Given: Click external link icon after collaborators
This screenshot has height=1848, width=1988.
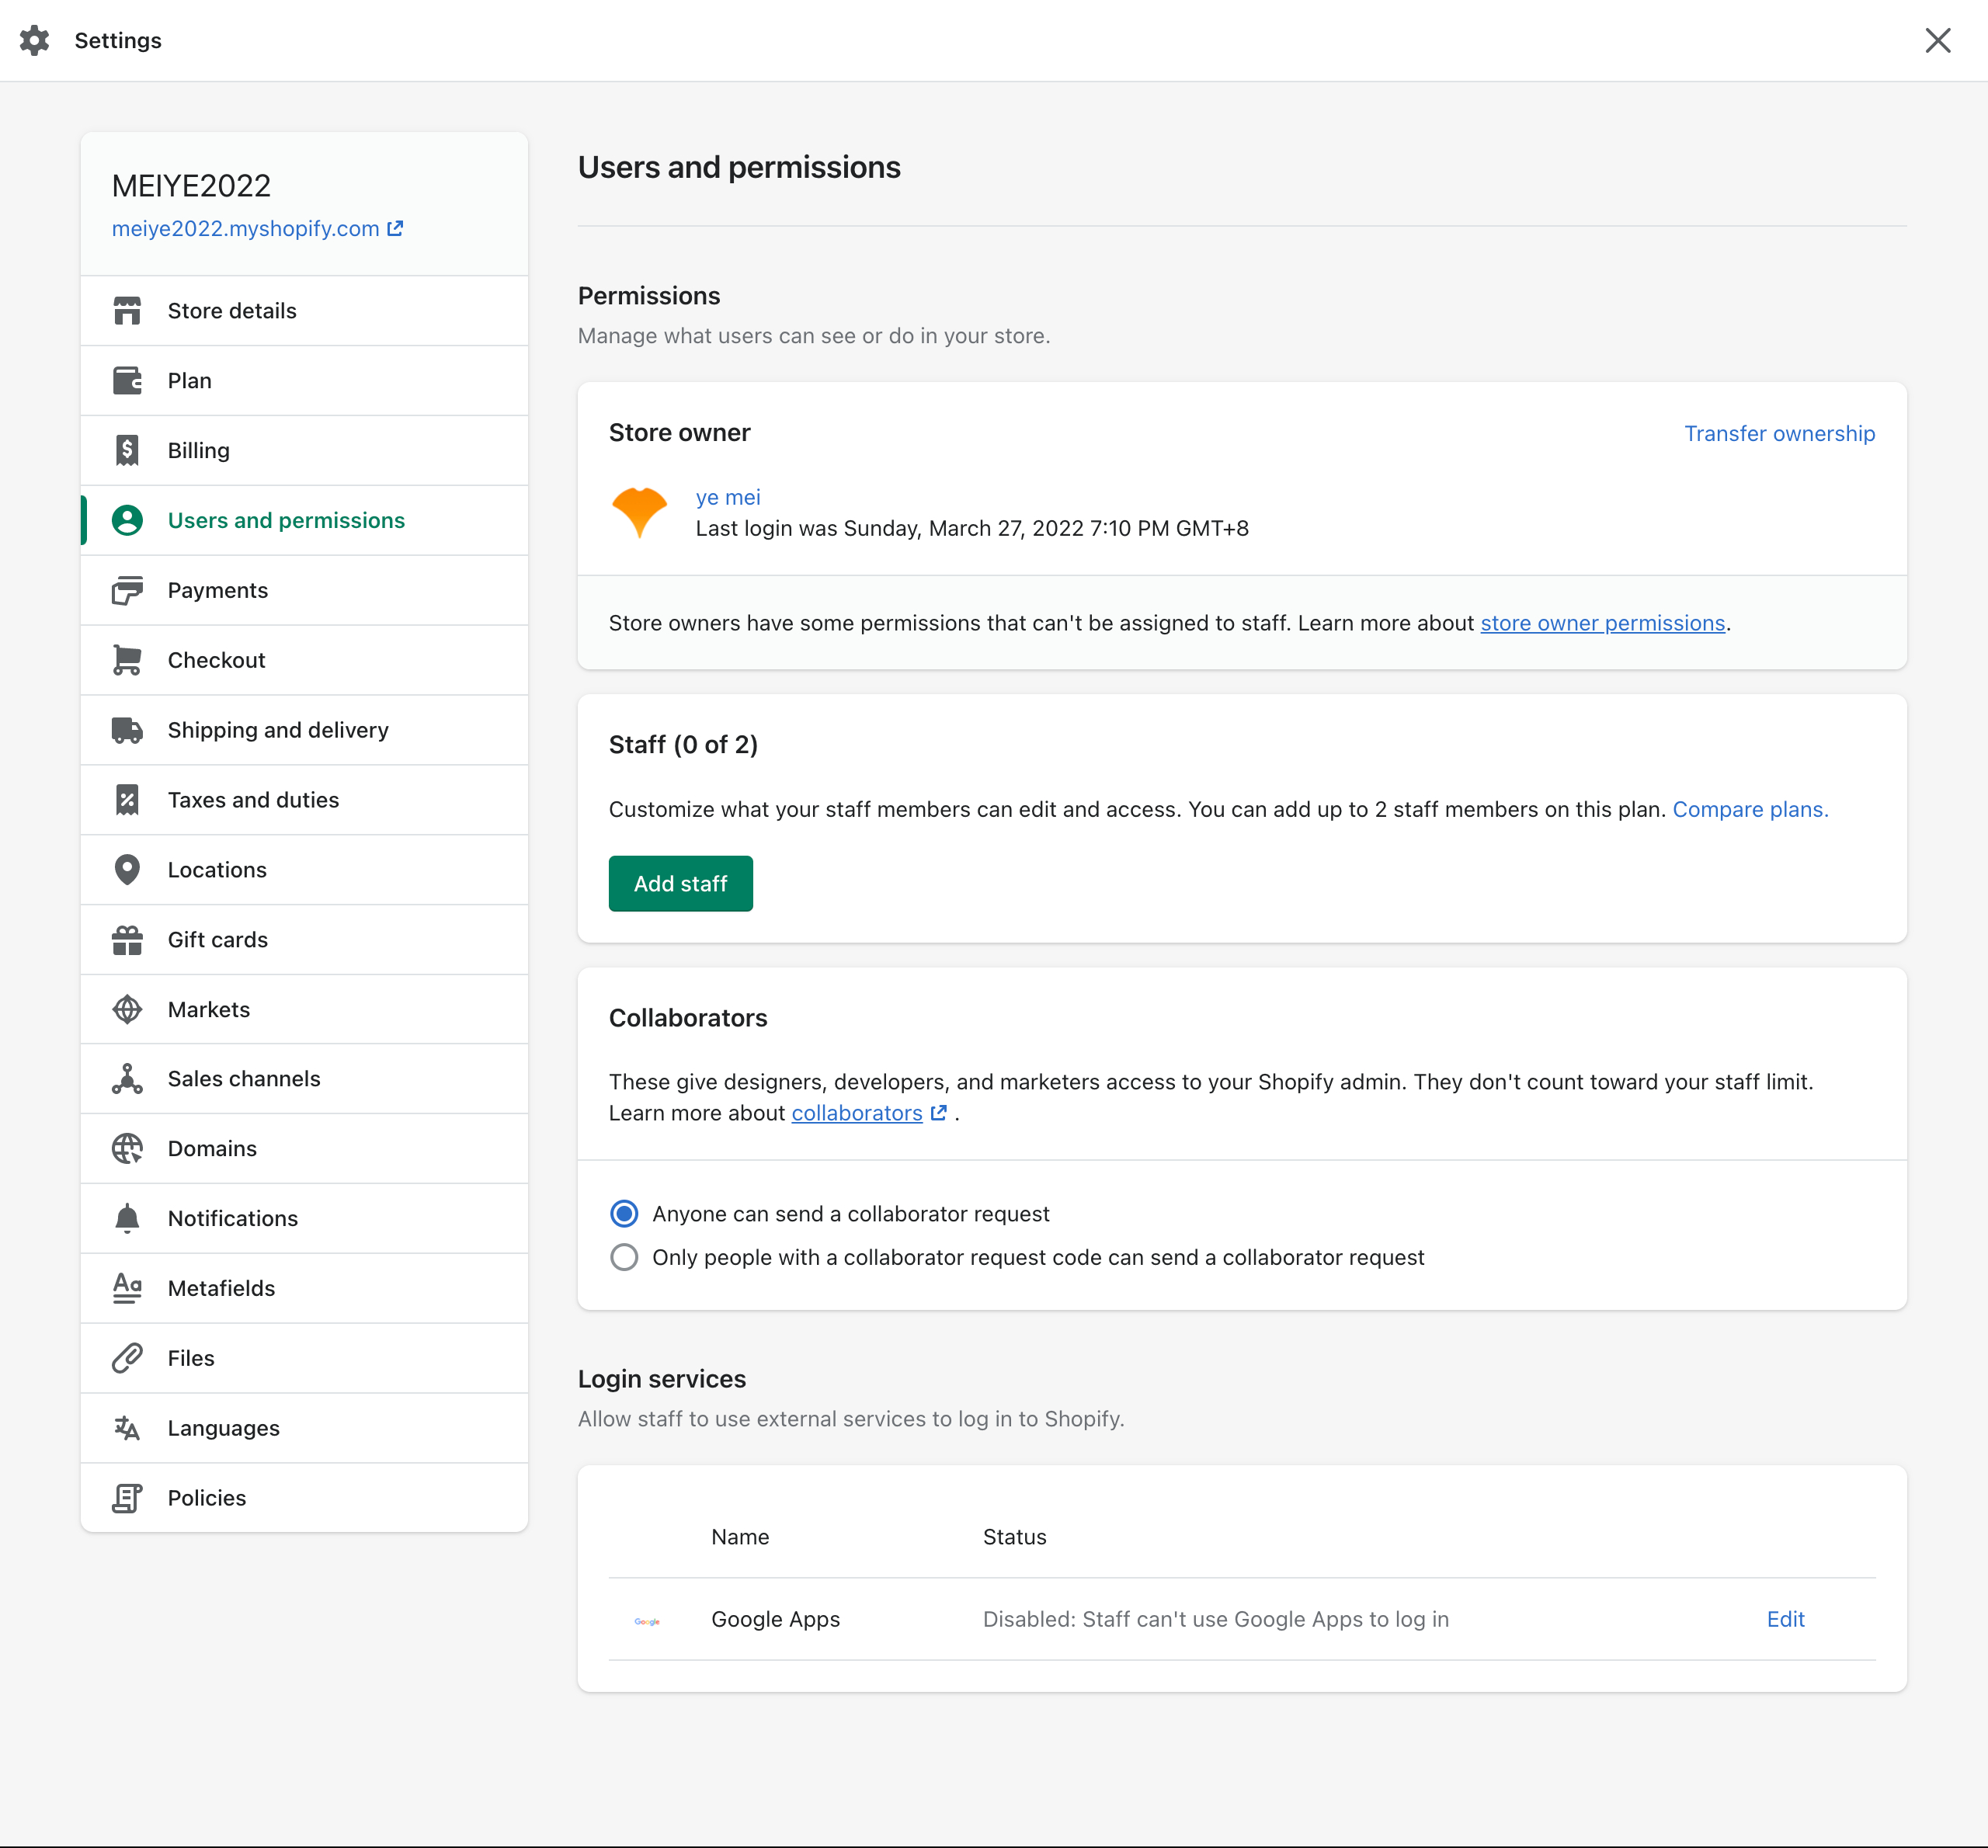Looking at the screenshot, I should (938, 1113).
